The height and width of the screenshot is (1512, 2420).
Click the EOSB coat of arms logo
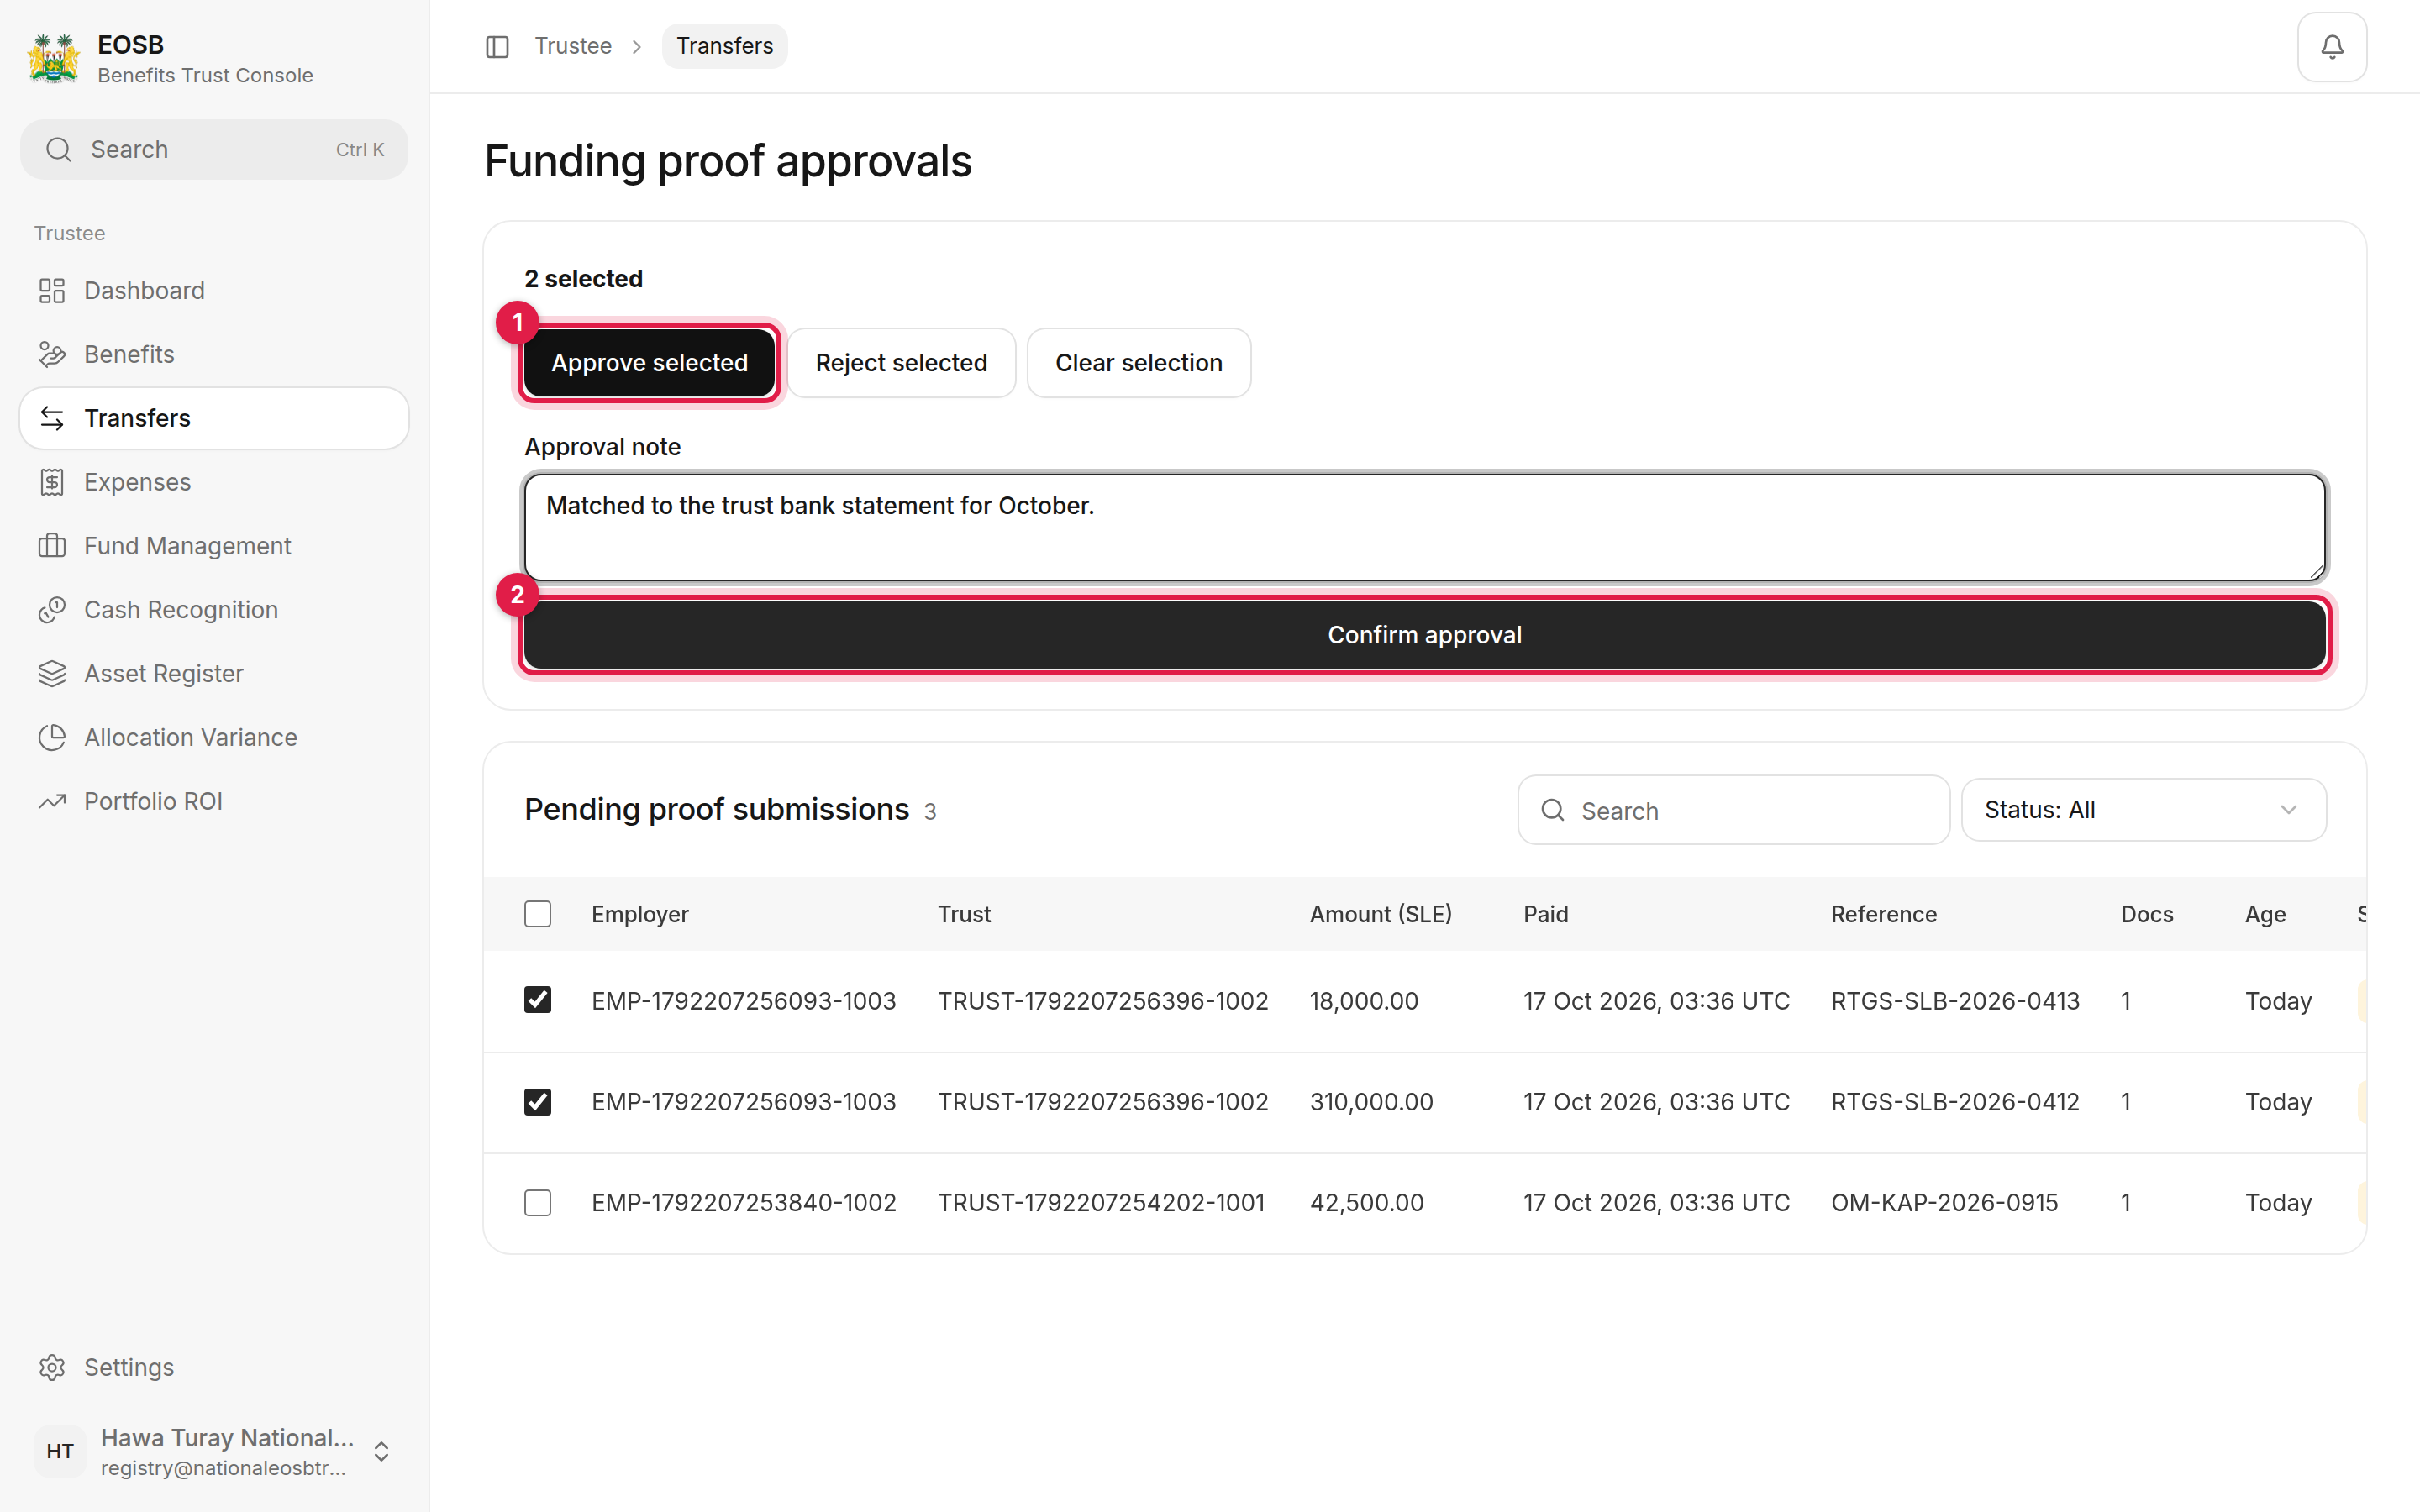[x=54, y=59]
